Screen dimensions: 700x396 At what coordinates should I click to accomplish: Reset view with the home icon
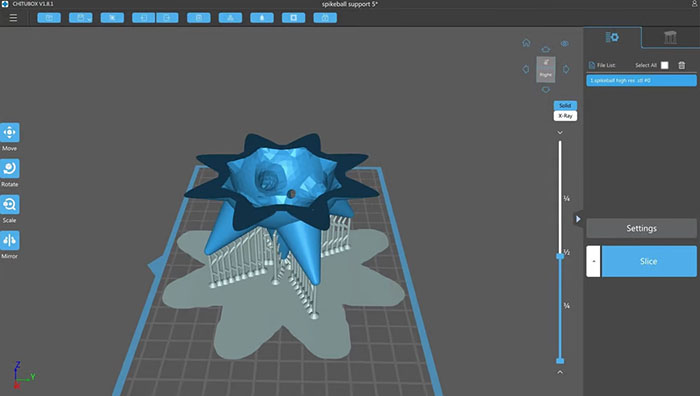[x=526, y=43]
